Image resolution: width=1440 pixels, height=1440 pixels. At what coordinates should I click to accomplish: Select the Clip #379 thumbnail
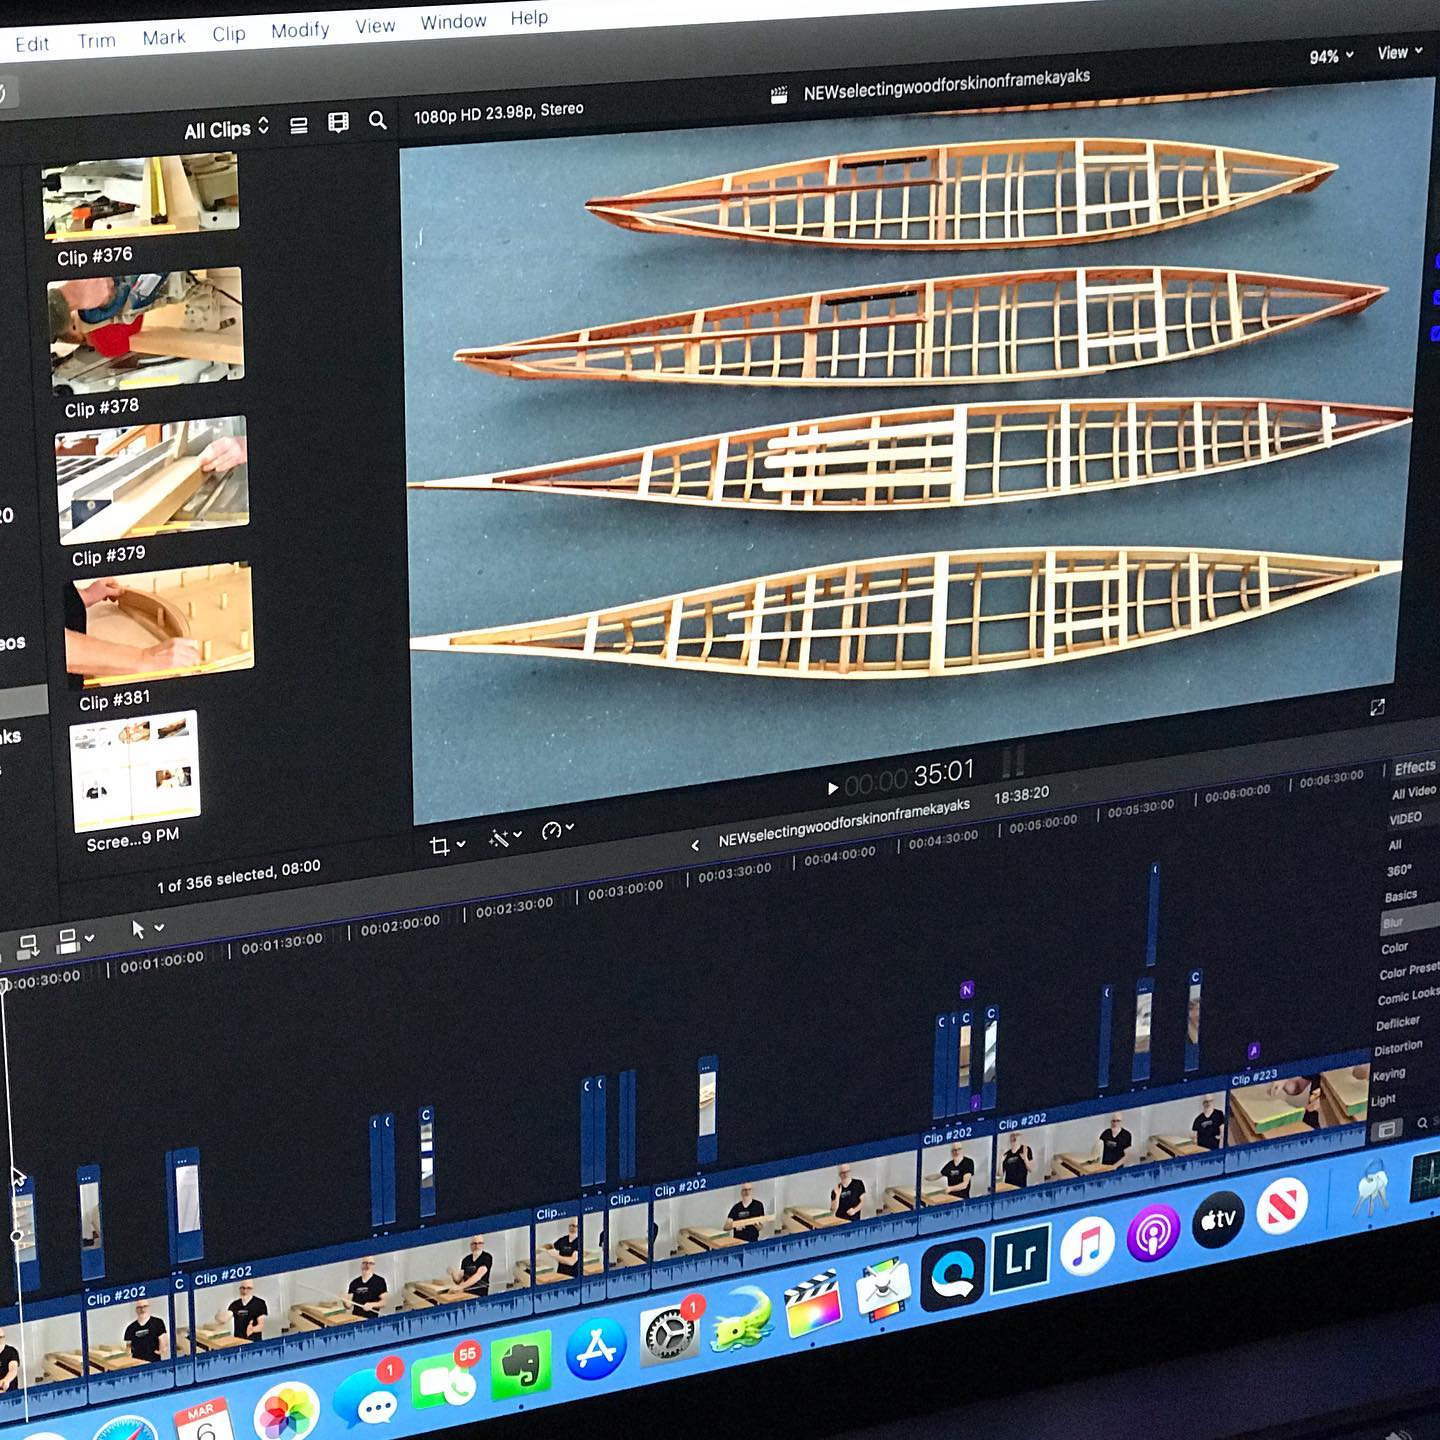point(152,475)
